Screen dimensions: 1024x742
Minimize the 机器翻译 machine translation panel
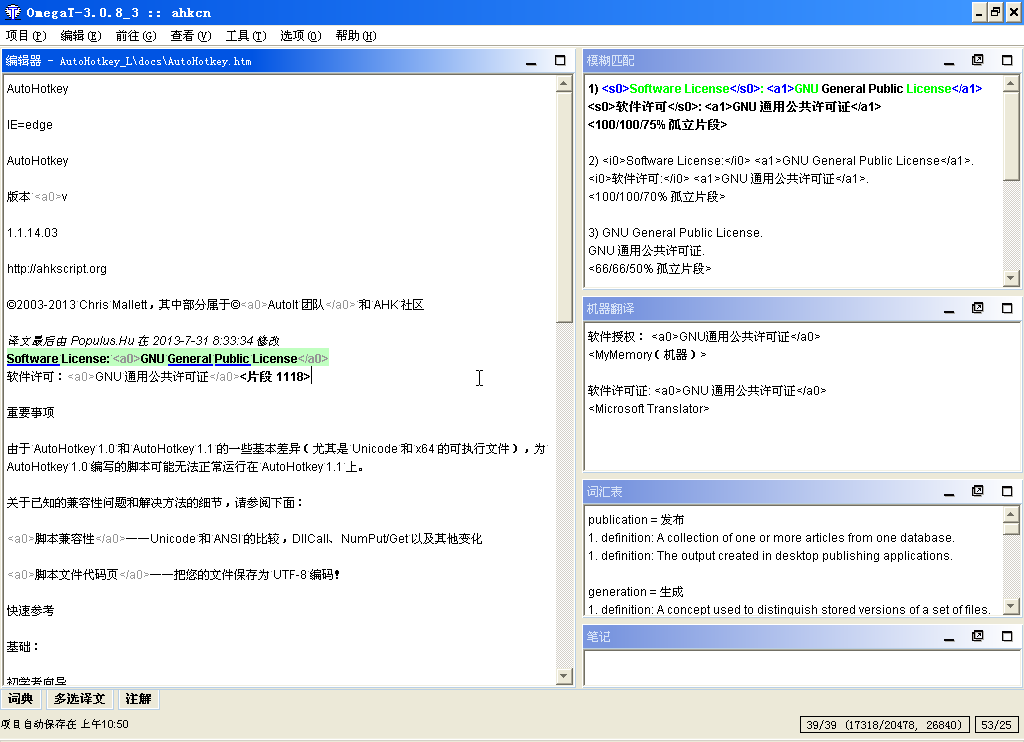[x=948, y=308]
